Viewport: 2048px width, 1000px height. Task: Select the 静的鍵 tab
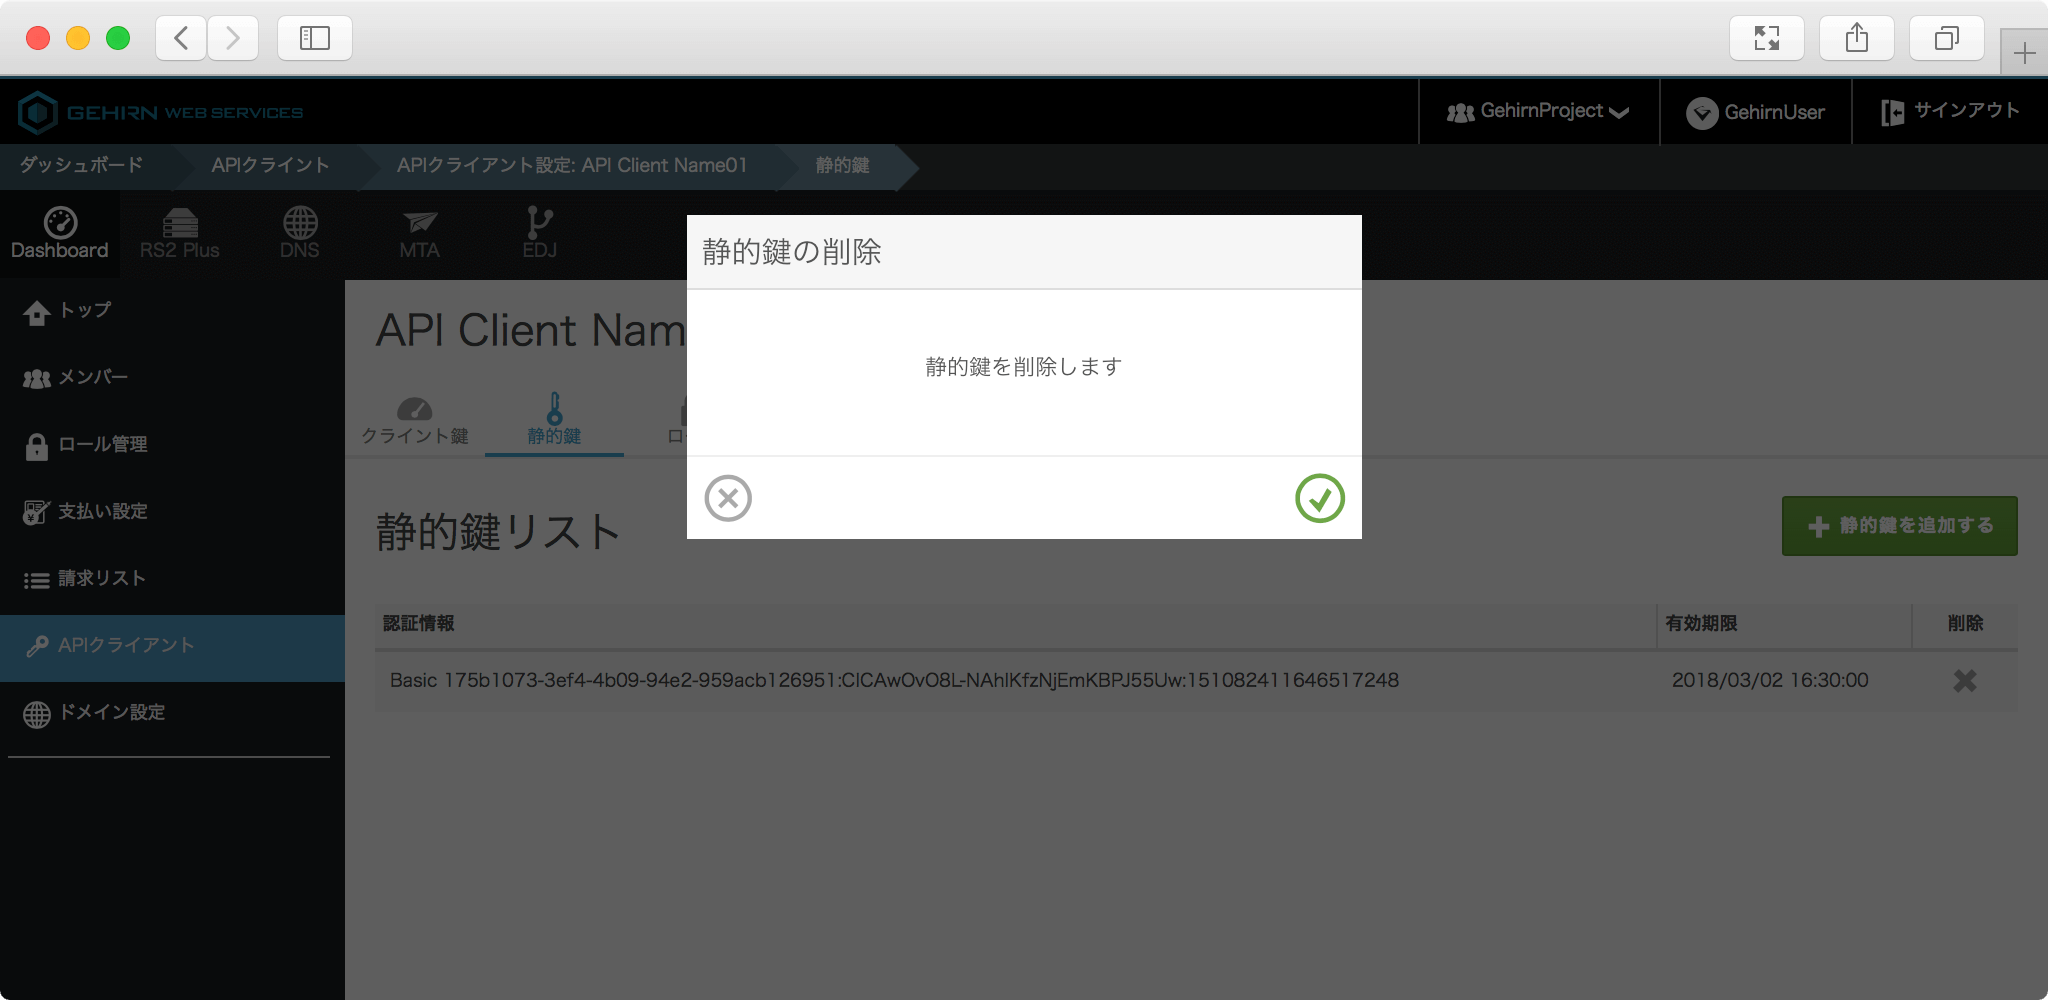coord(554,421)
